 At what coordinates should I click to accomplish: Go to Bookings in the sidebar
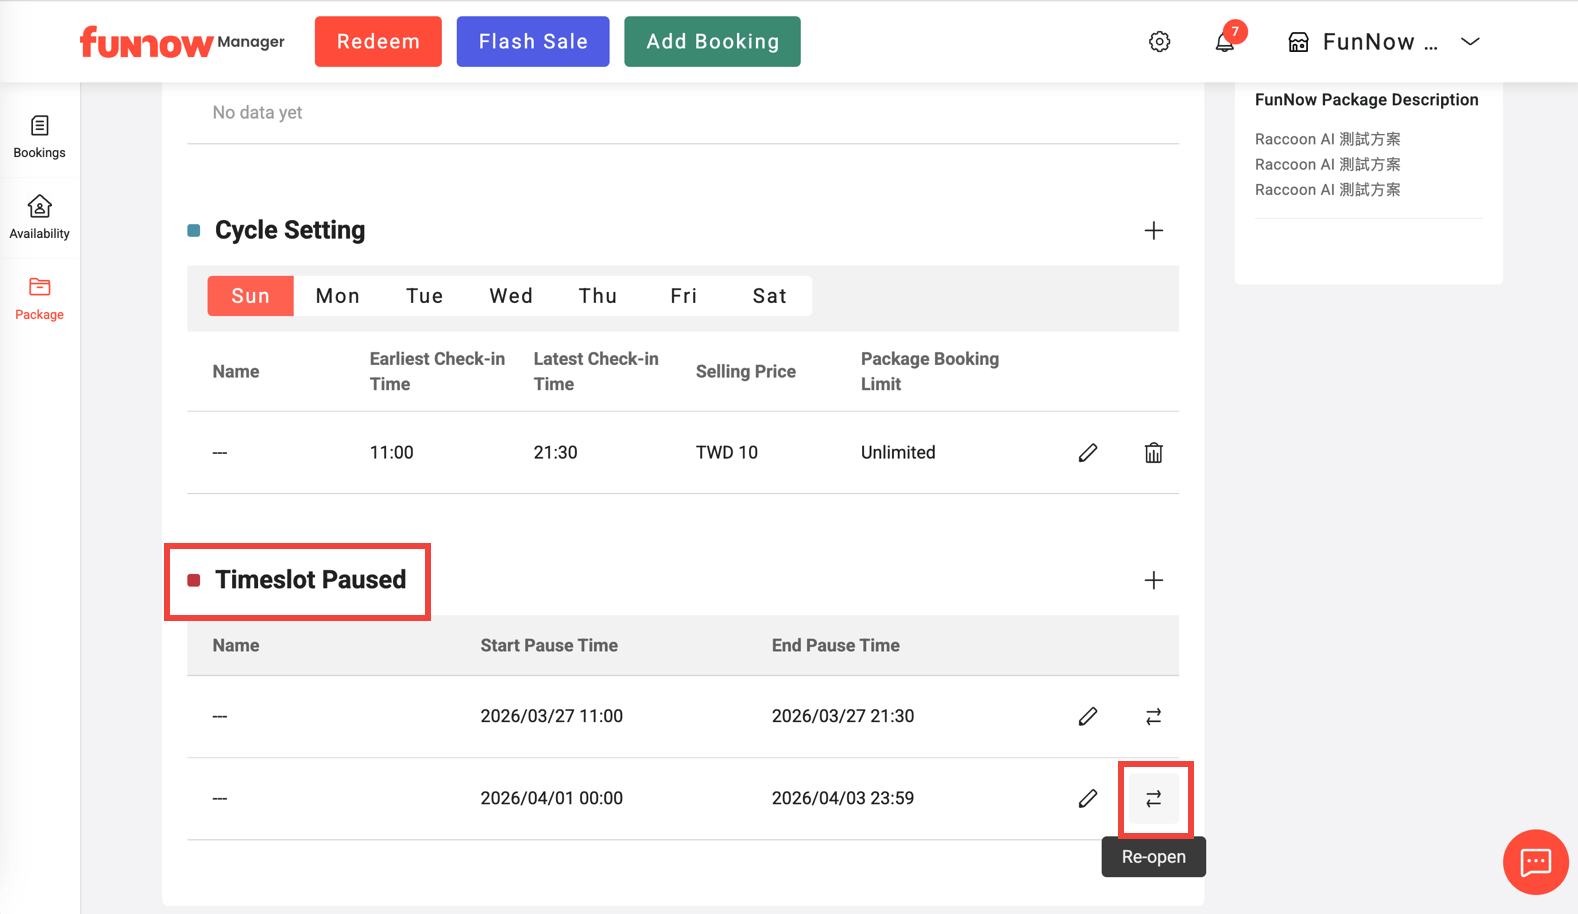click(x=40, y=137)
